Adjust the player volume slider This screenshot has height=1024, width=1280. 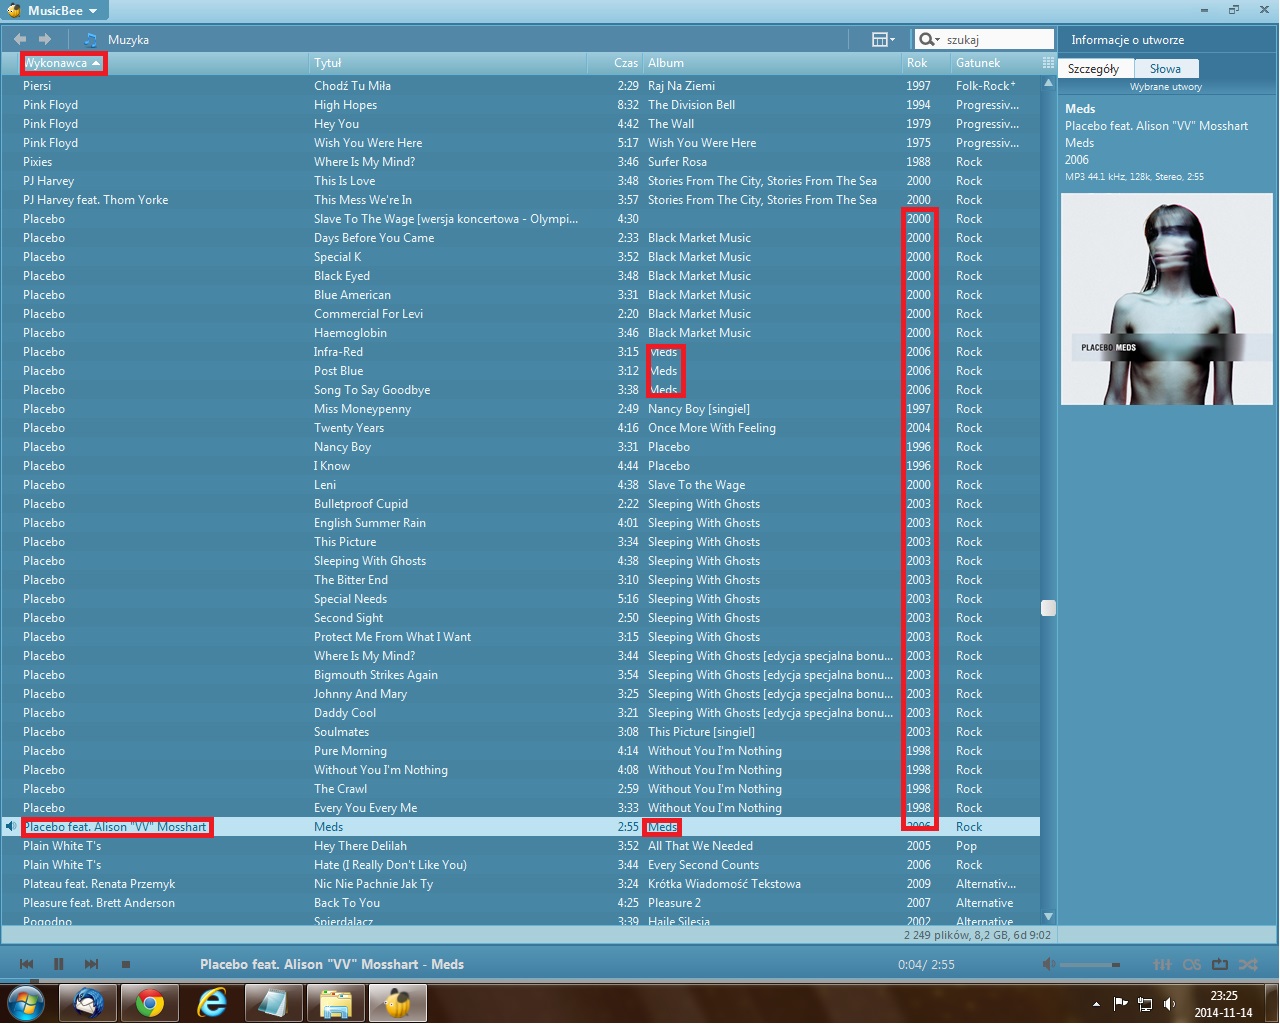pos(1090,965)
